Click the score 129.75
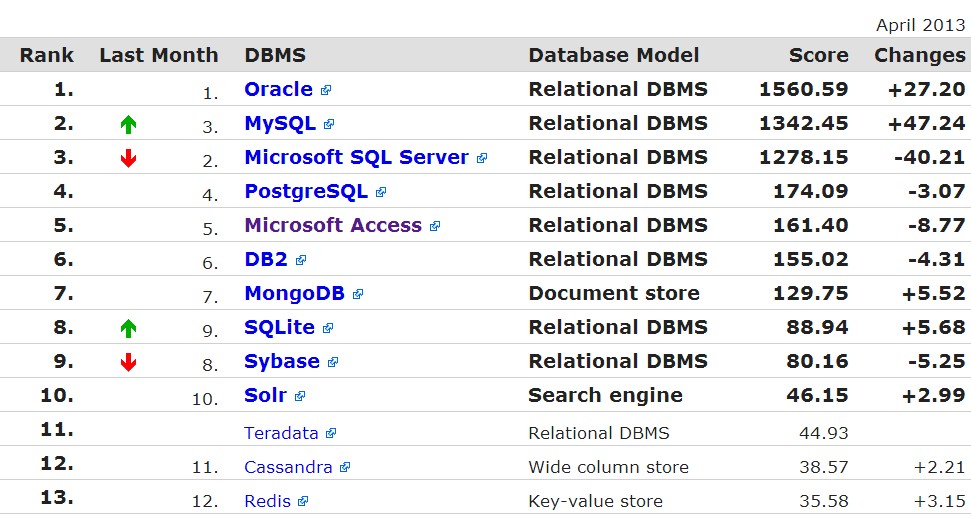Screen dimensions: 971x522 click(x=811, y=293)
